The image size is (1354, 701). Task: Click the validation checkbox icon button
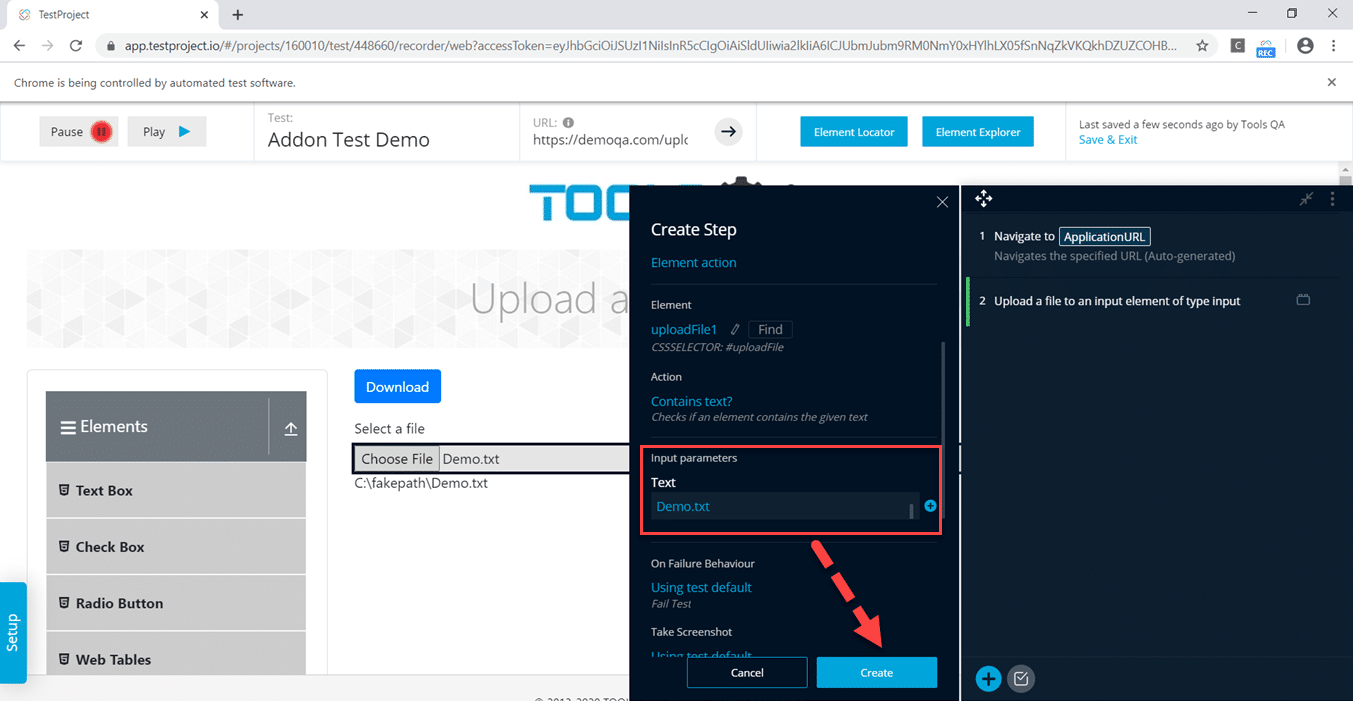pos(1021,679)
